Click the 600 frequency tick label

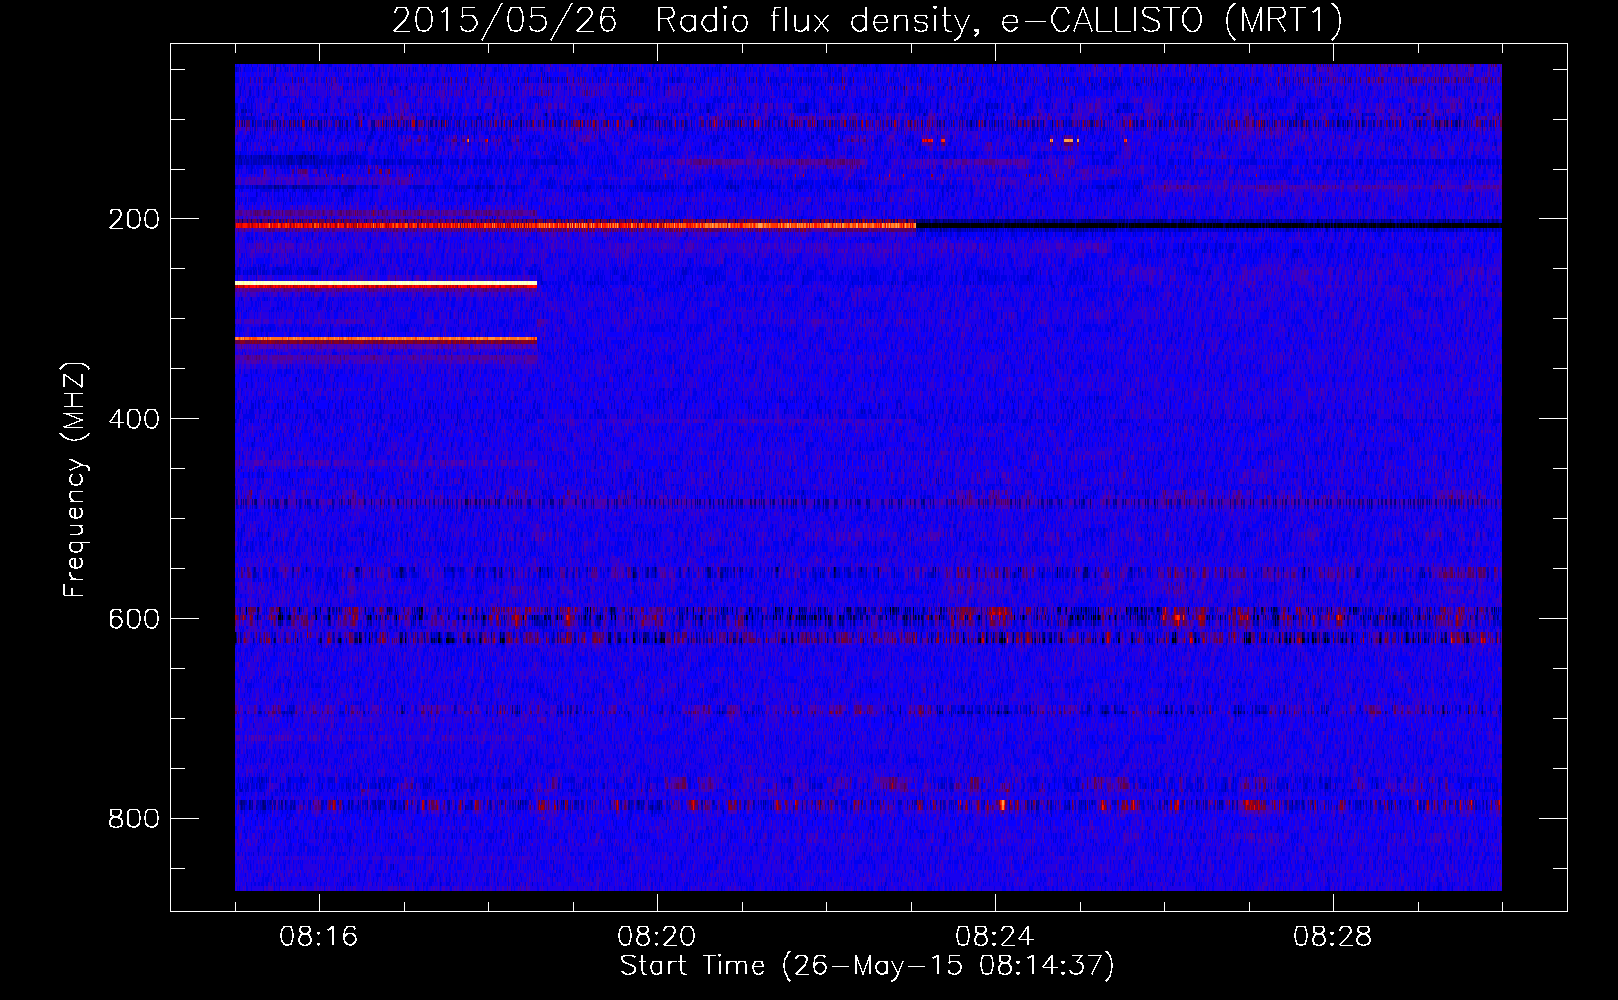pos(134,619)
